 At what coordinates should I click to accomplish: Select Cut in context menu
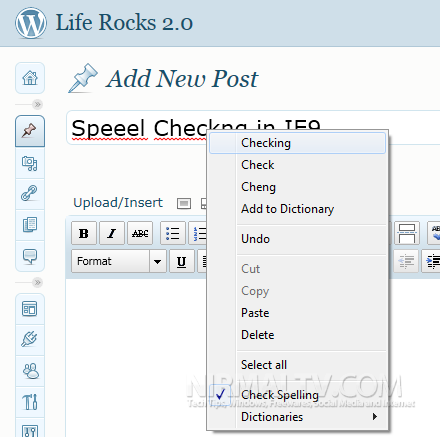pos(297,269)
